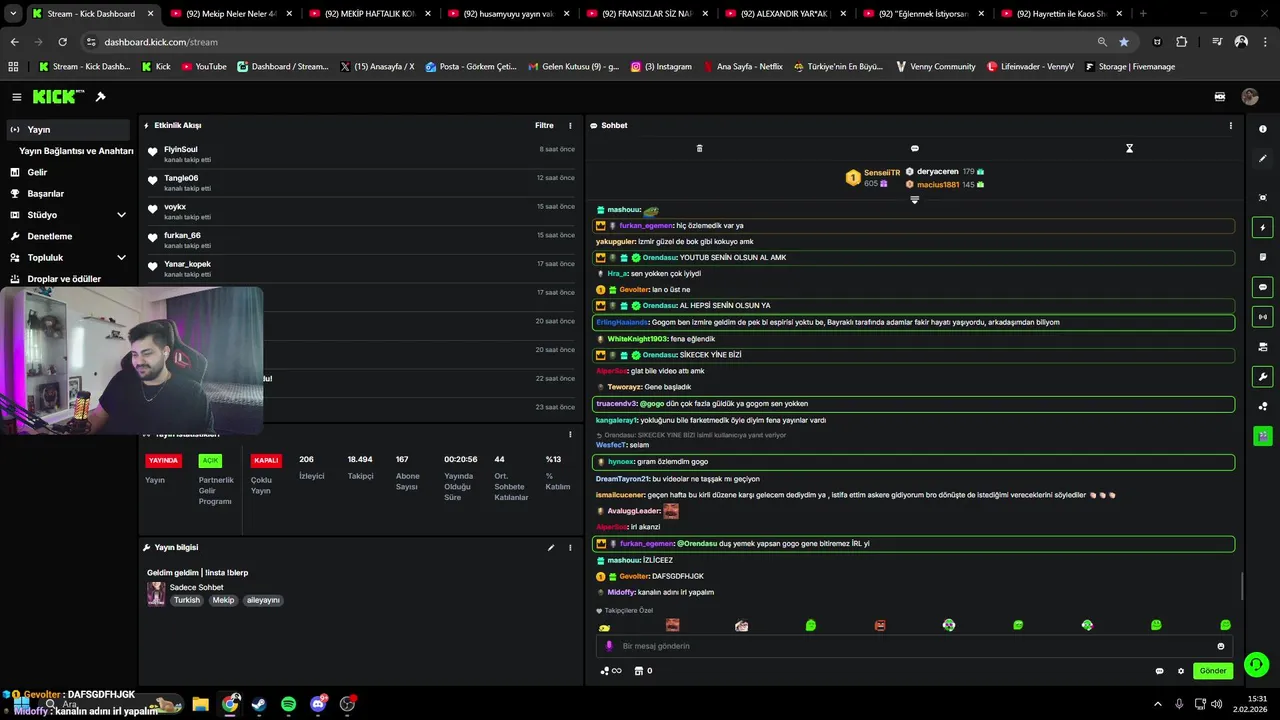Click pencil icon in right sidebar
Screen dimensions: 1280x720
(1263, 158)
